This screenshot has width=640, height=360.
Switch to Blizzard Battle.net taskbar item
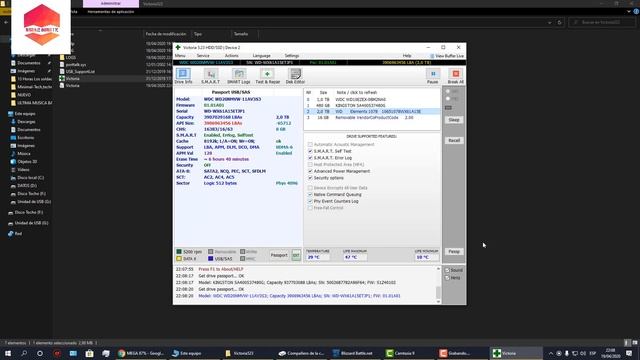pyautogui.click(x=356, y=353)
